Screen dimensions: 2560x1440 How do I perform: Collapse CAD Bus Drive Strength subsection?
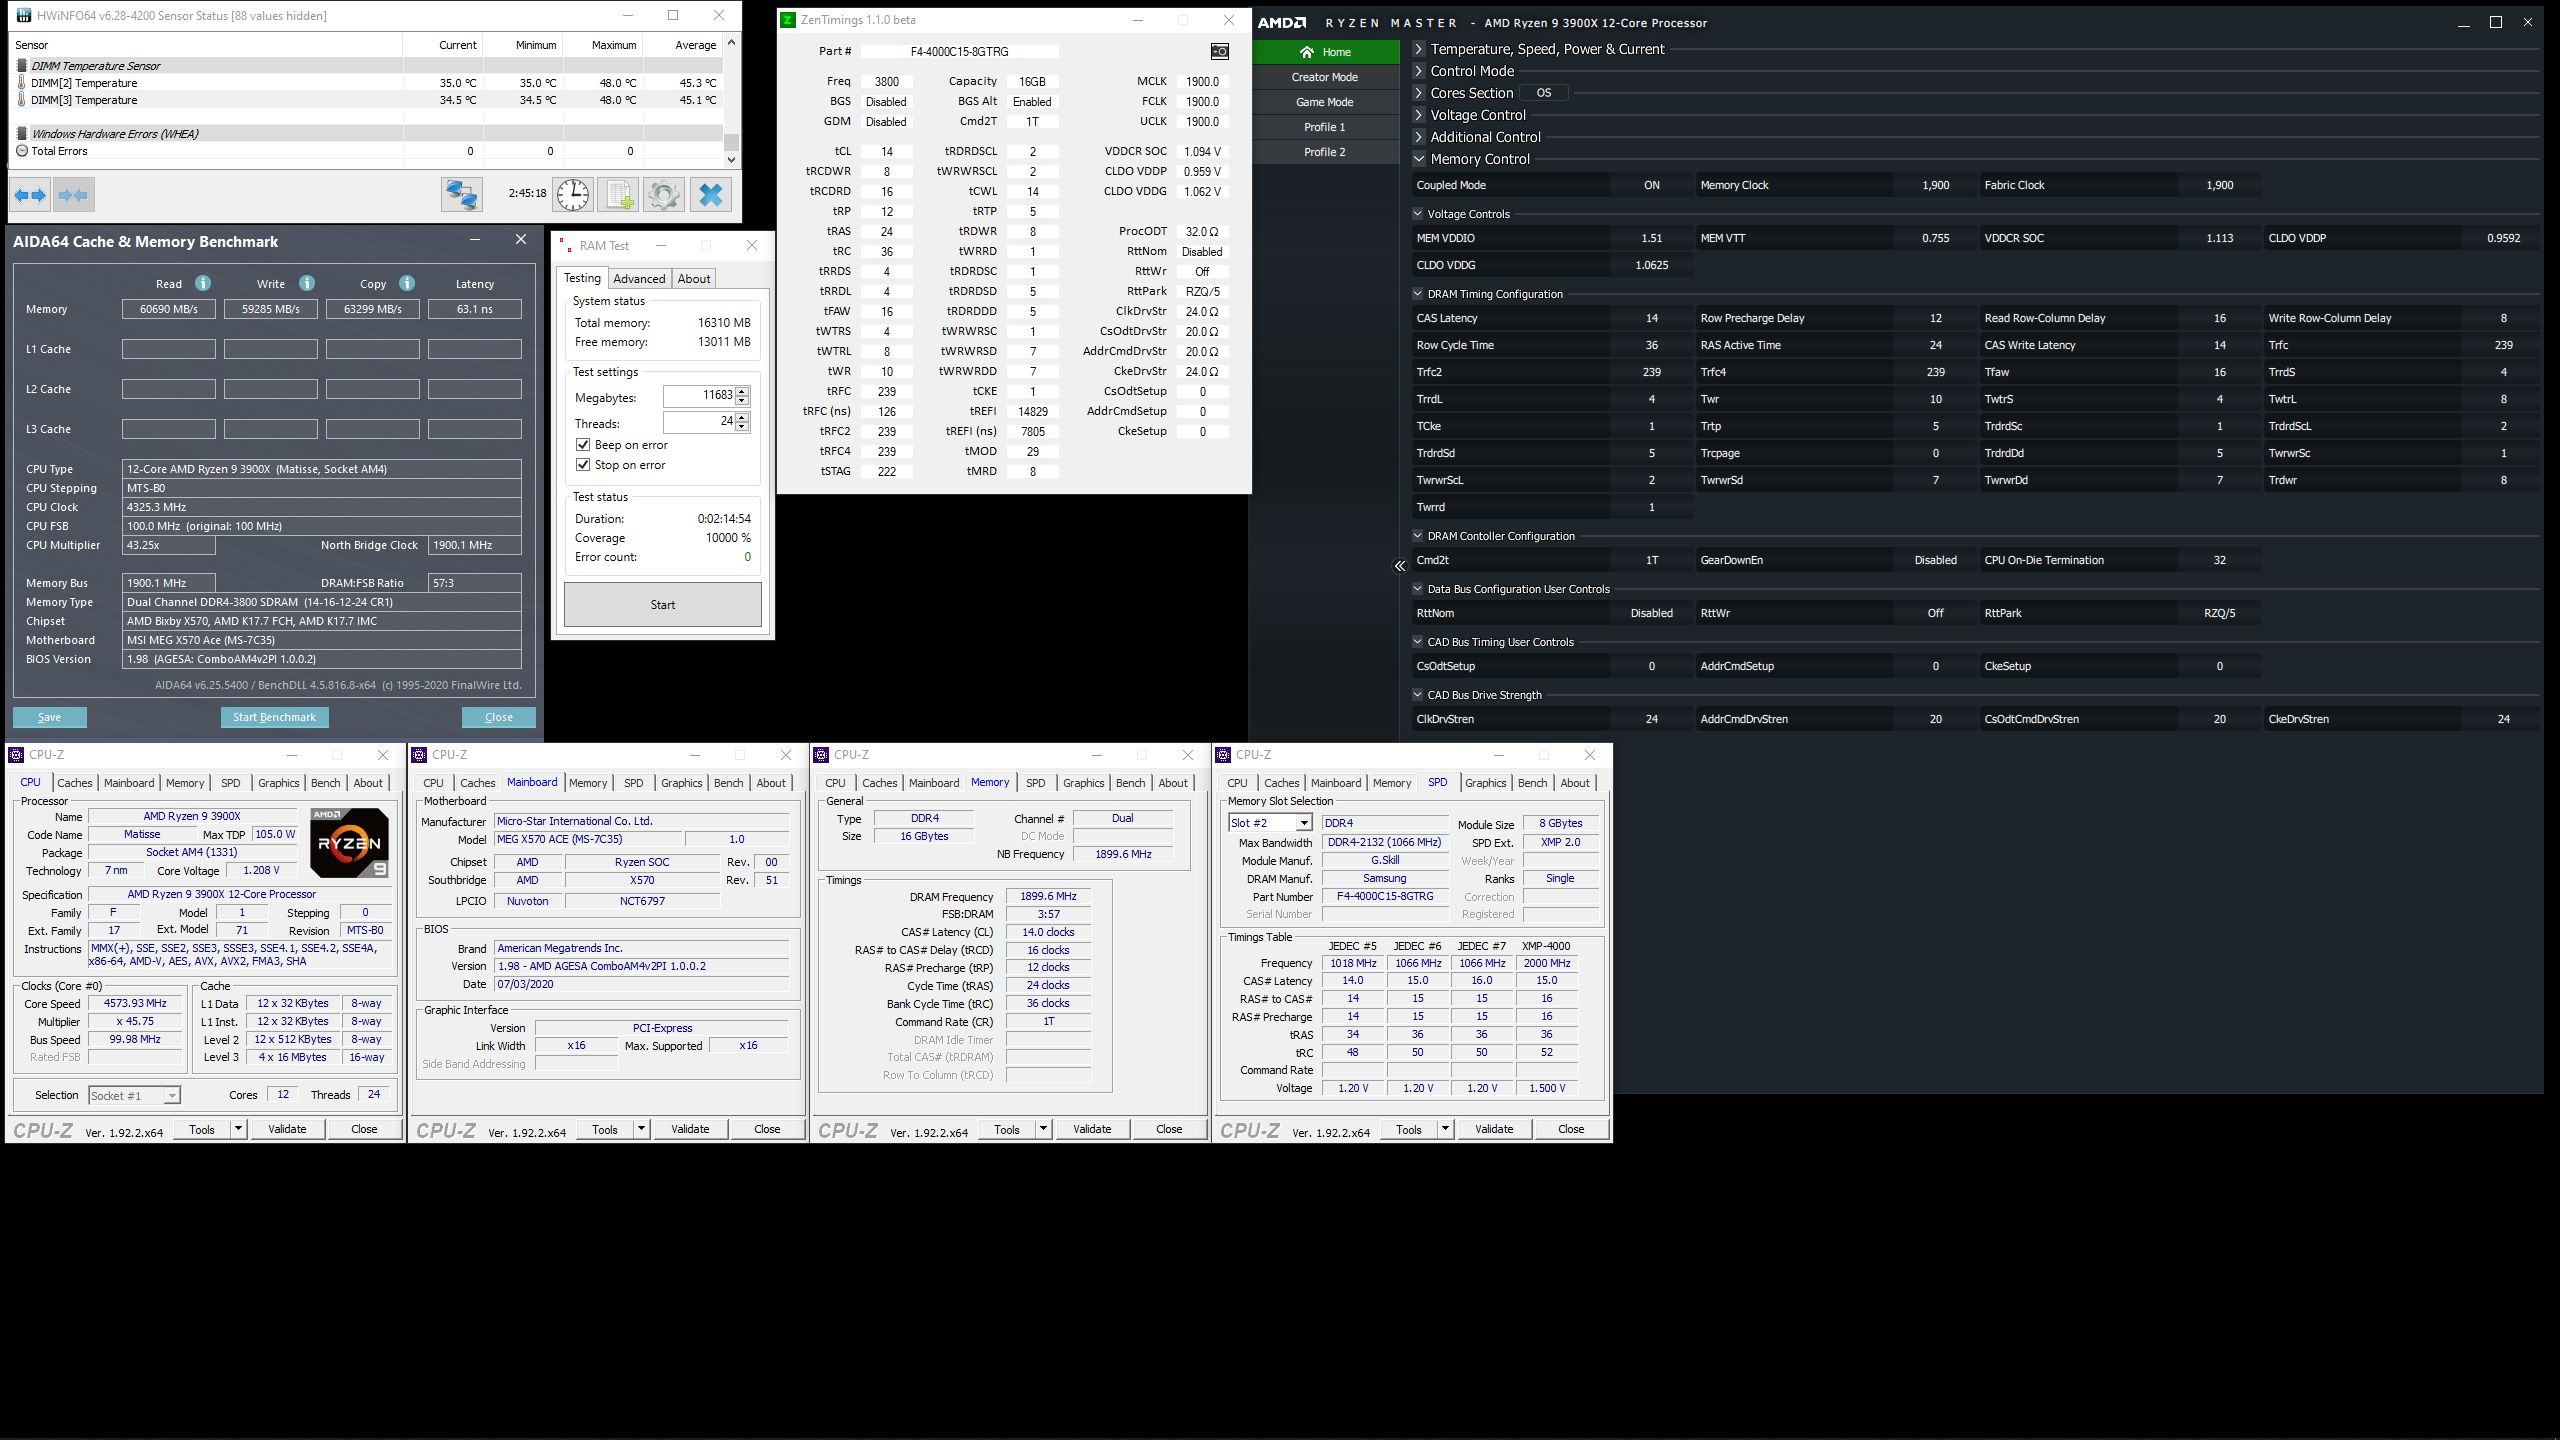1417,695
